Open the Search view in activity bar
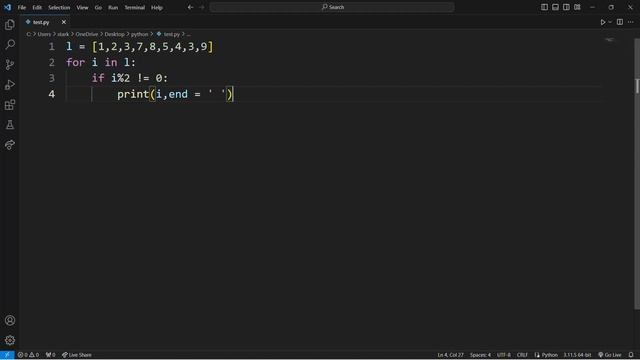 point(10,44)
